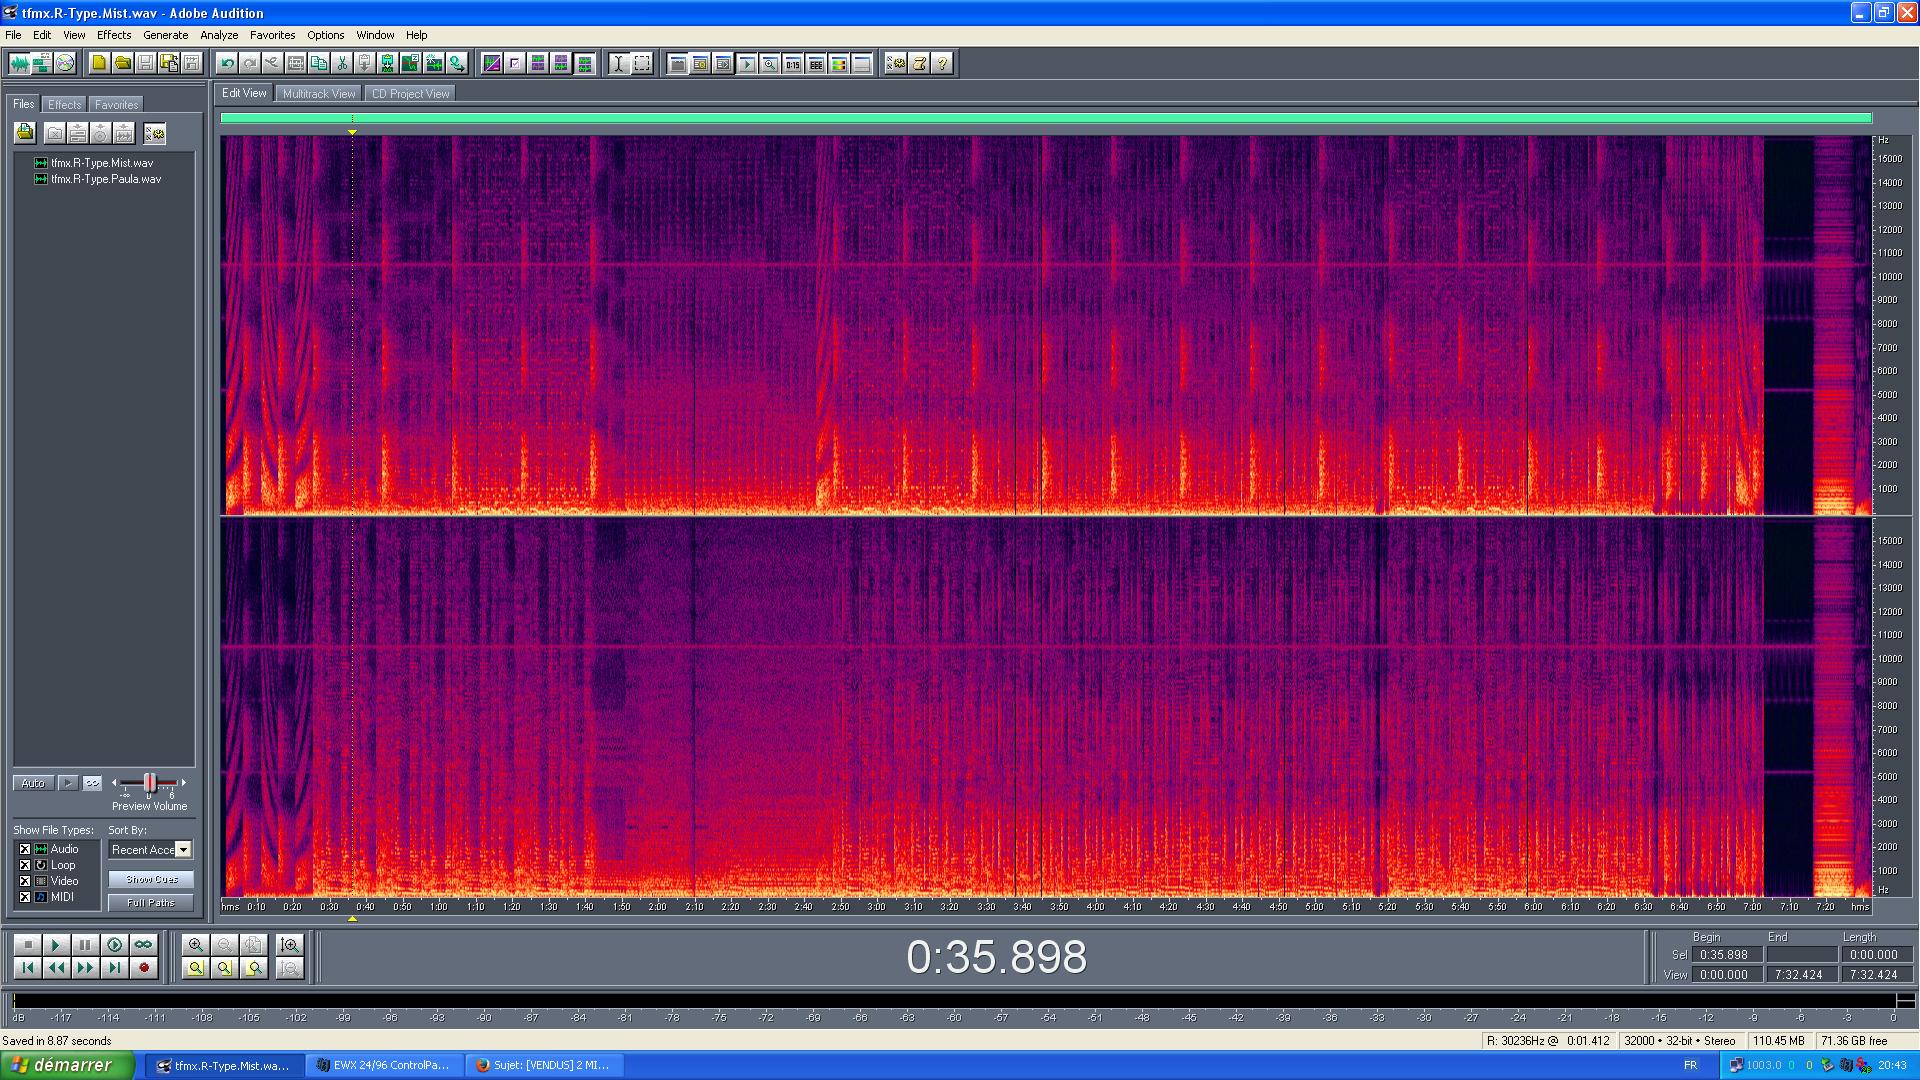1920x1080 pixels.
Task: Switch to the waveform Edit View toolbar icon
Action: pos(19,63)
